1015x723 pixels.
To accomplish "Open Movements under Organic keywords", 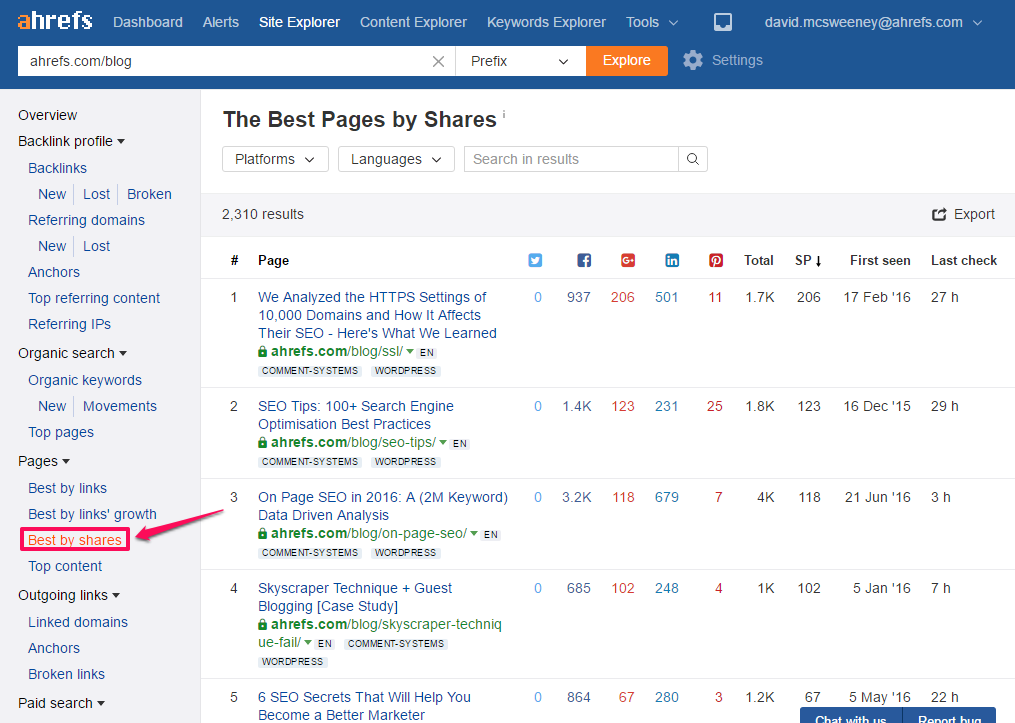I will tap(120, 406).
